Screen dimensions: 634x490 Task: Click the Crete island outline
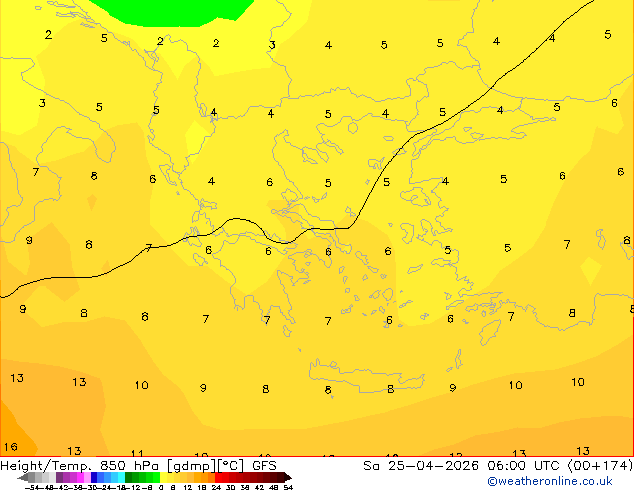[366, 376]
